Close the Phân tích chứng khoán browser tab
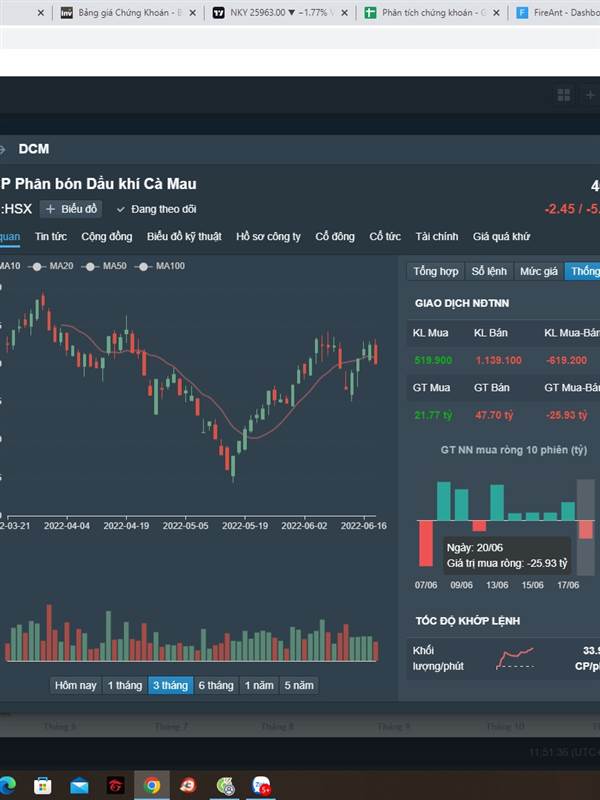 496,13
